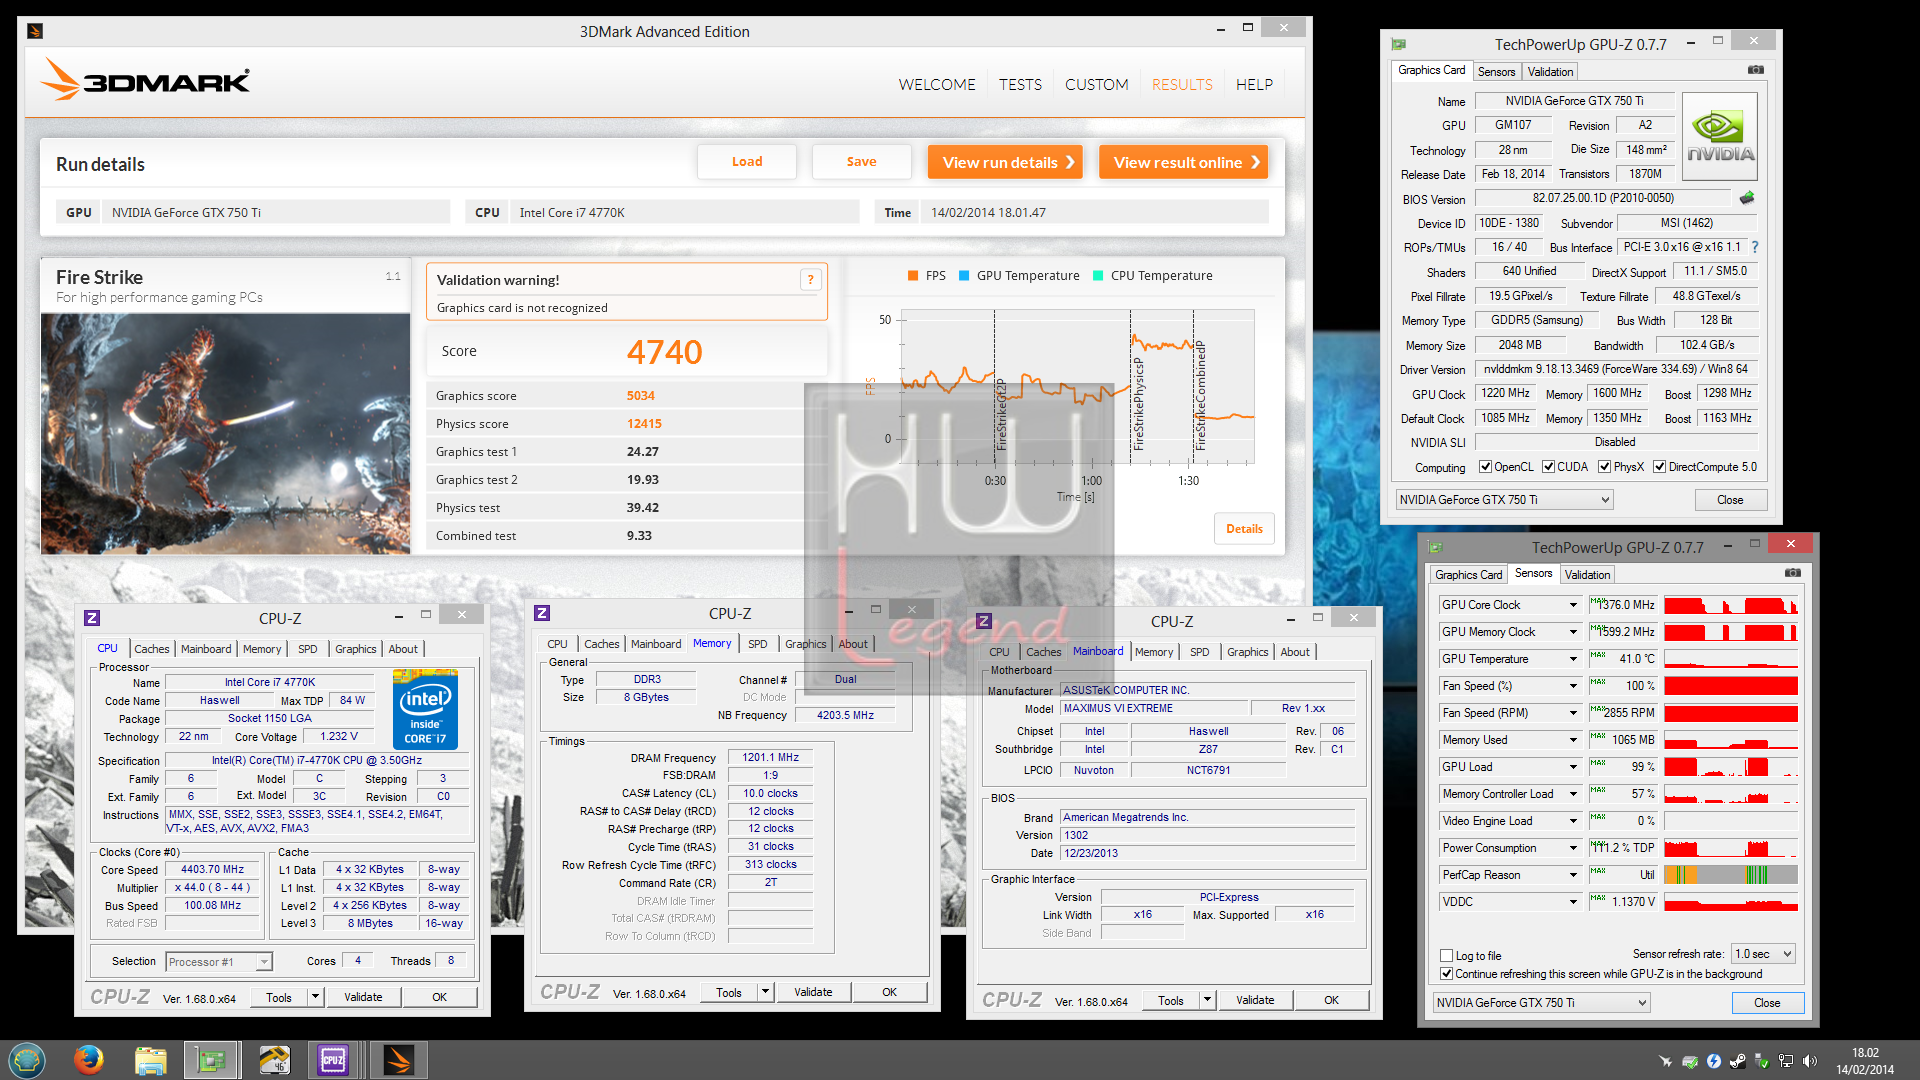Viewport: 1920px width, 1080px height.
Task: Click the GPU-Z Graphics Card window title icon
Action: coord(1399,44)
